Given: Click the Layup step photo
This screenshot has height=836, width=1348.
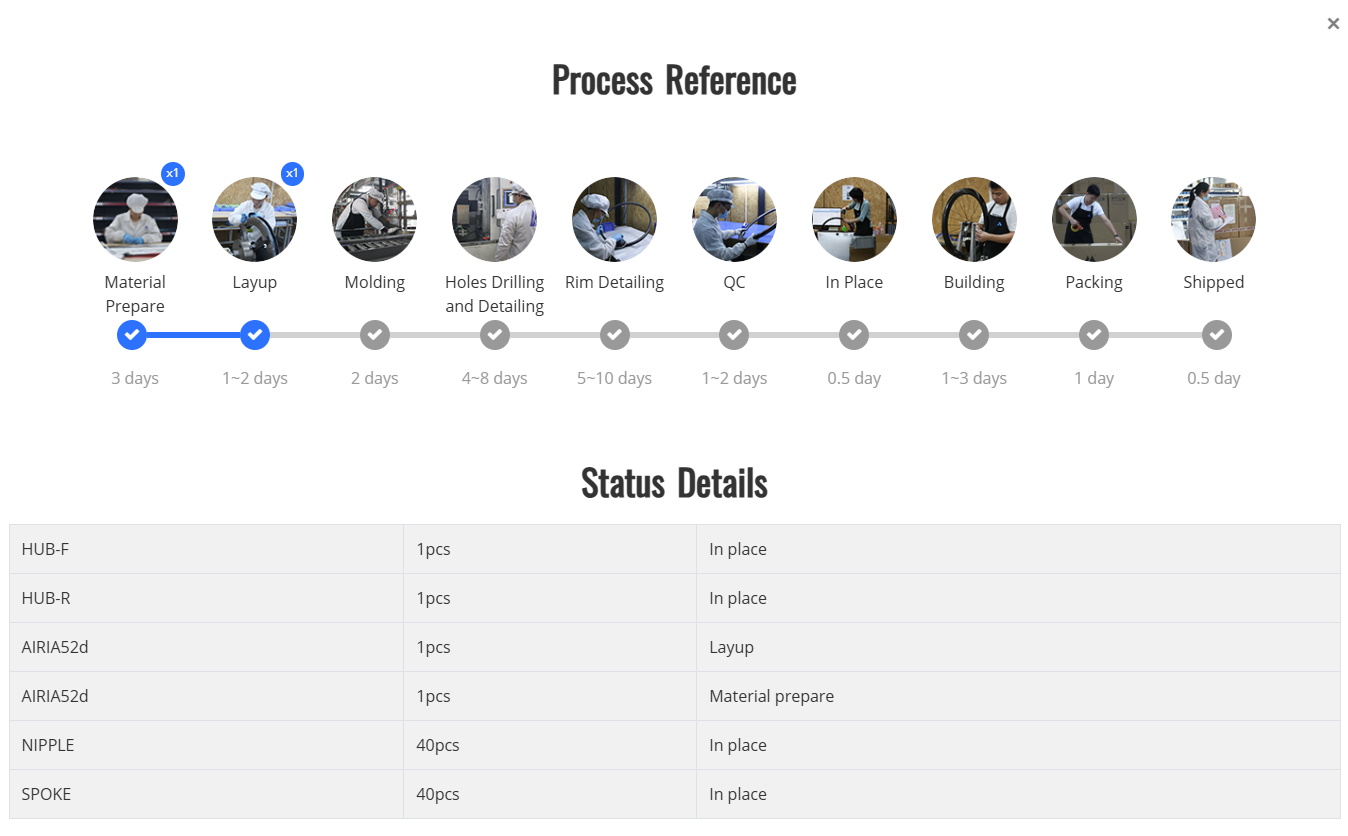Looking at the screenshot, I should [254, 220].
